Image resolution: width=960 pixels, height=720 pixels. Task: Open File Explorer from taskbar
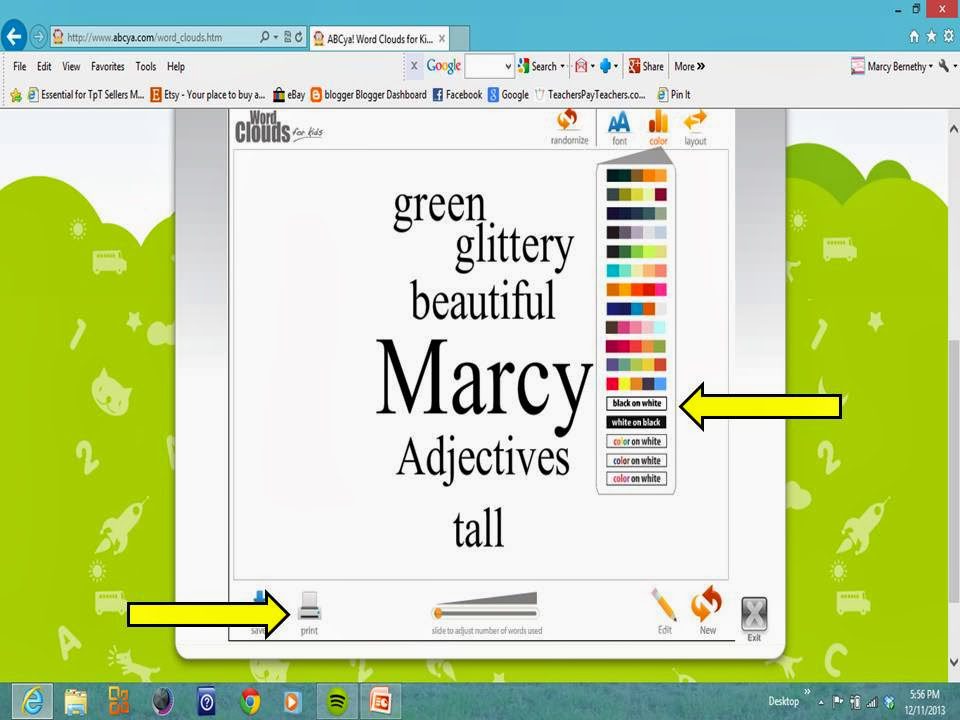(76, 702)
